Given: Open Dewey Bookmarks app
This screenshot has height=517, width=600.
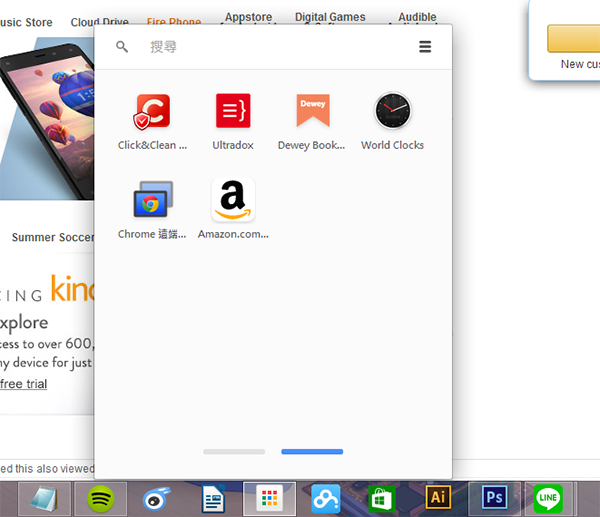Looking at the screenshot, I should click(312, 122).
